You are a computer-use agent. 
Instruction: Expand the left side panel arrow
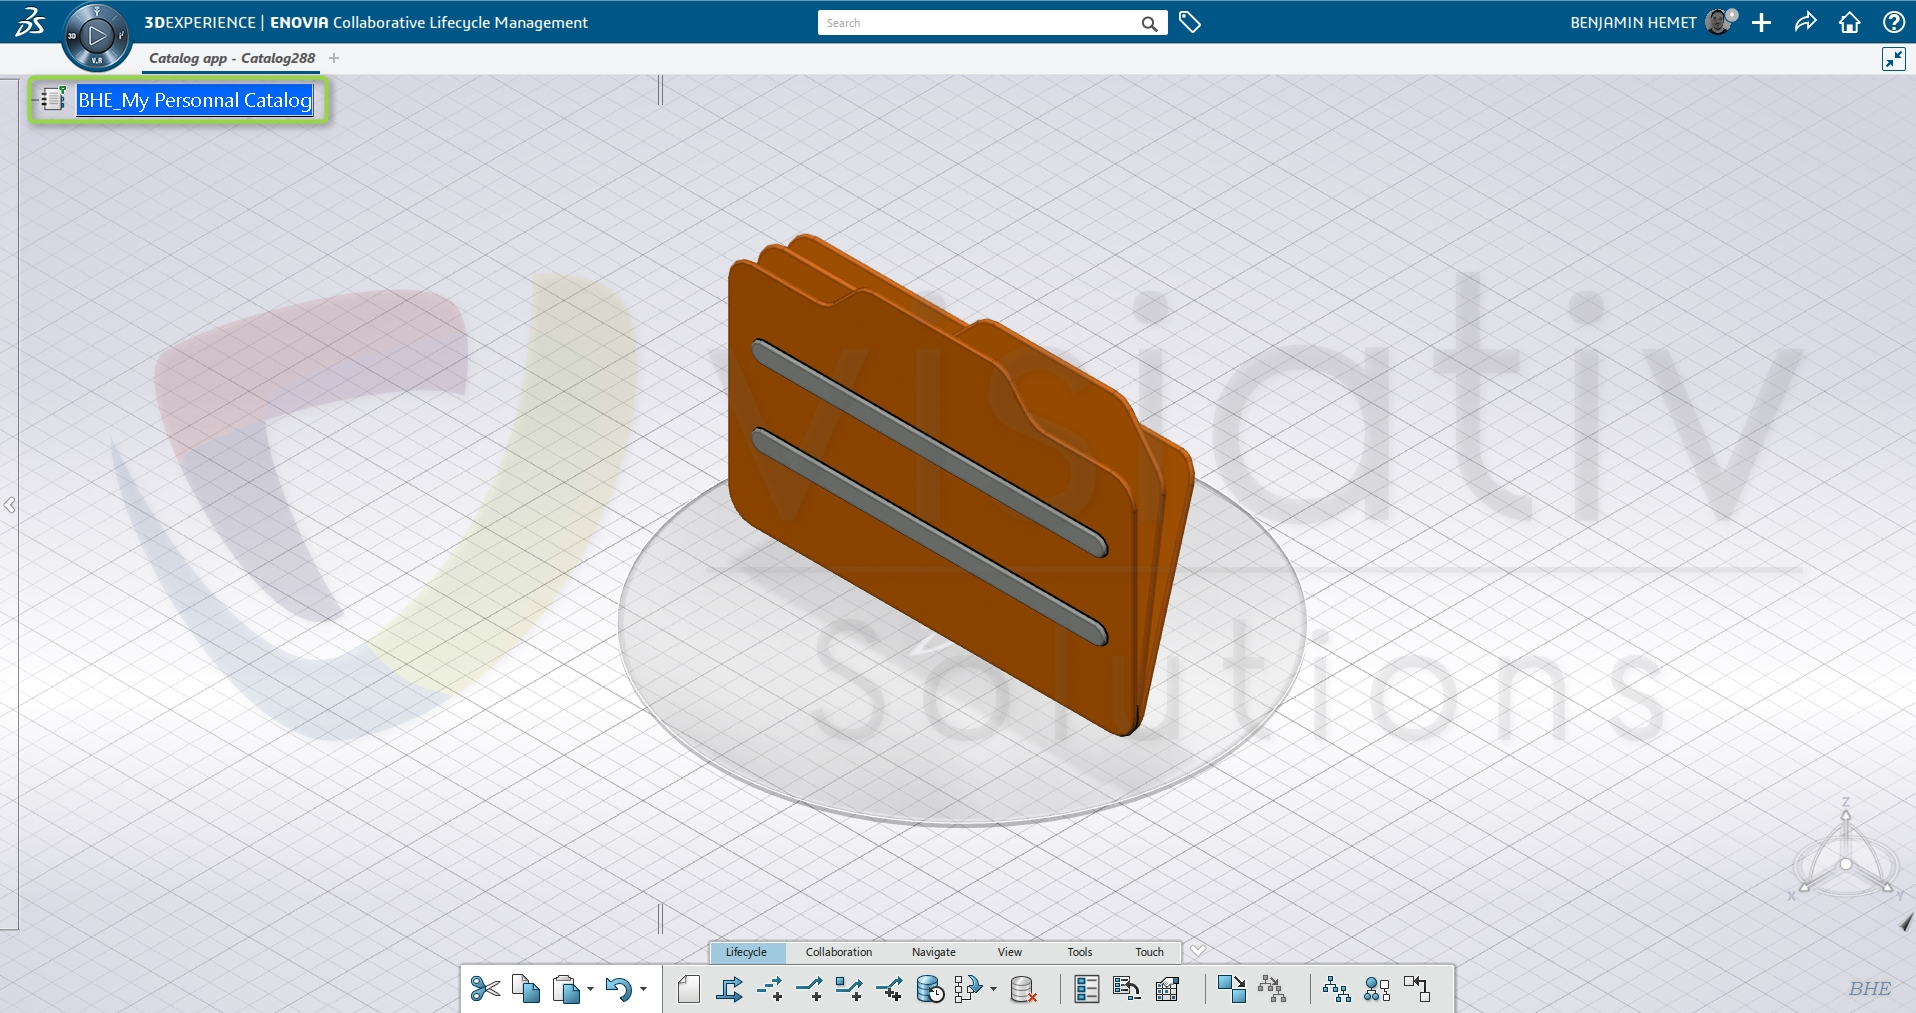[9, 505]
